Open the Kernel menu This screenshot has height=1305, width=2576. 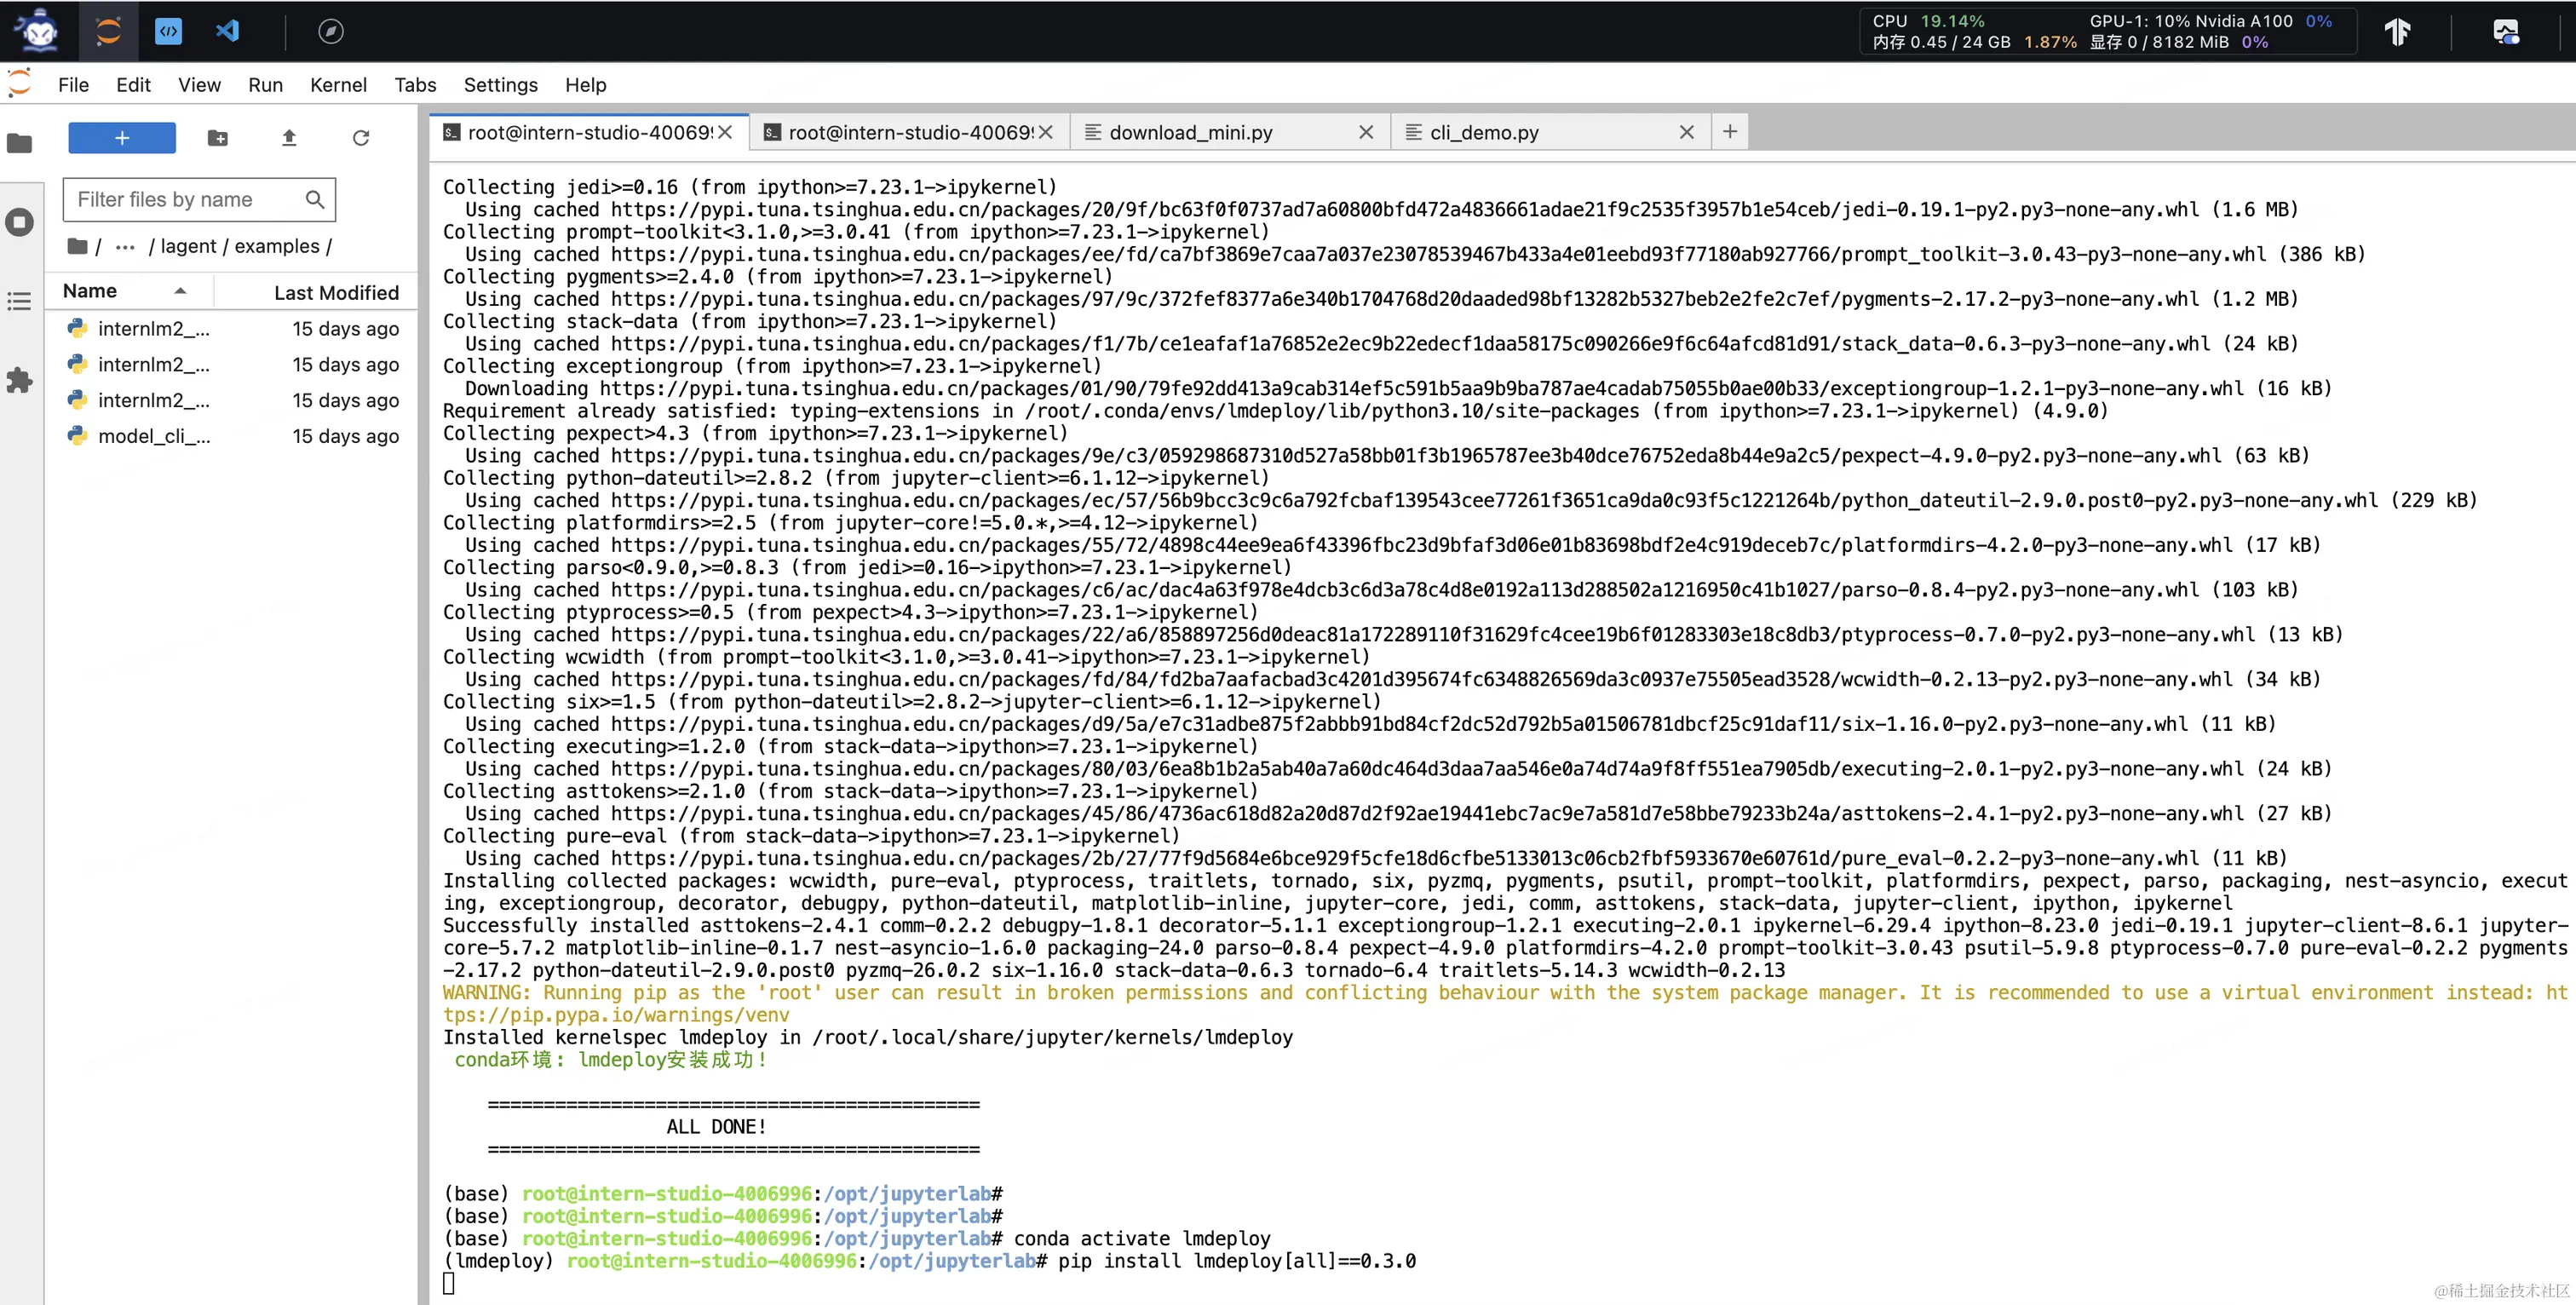pyautogui.click(x=338, y=85)
